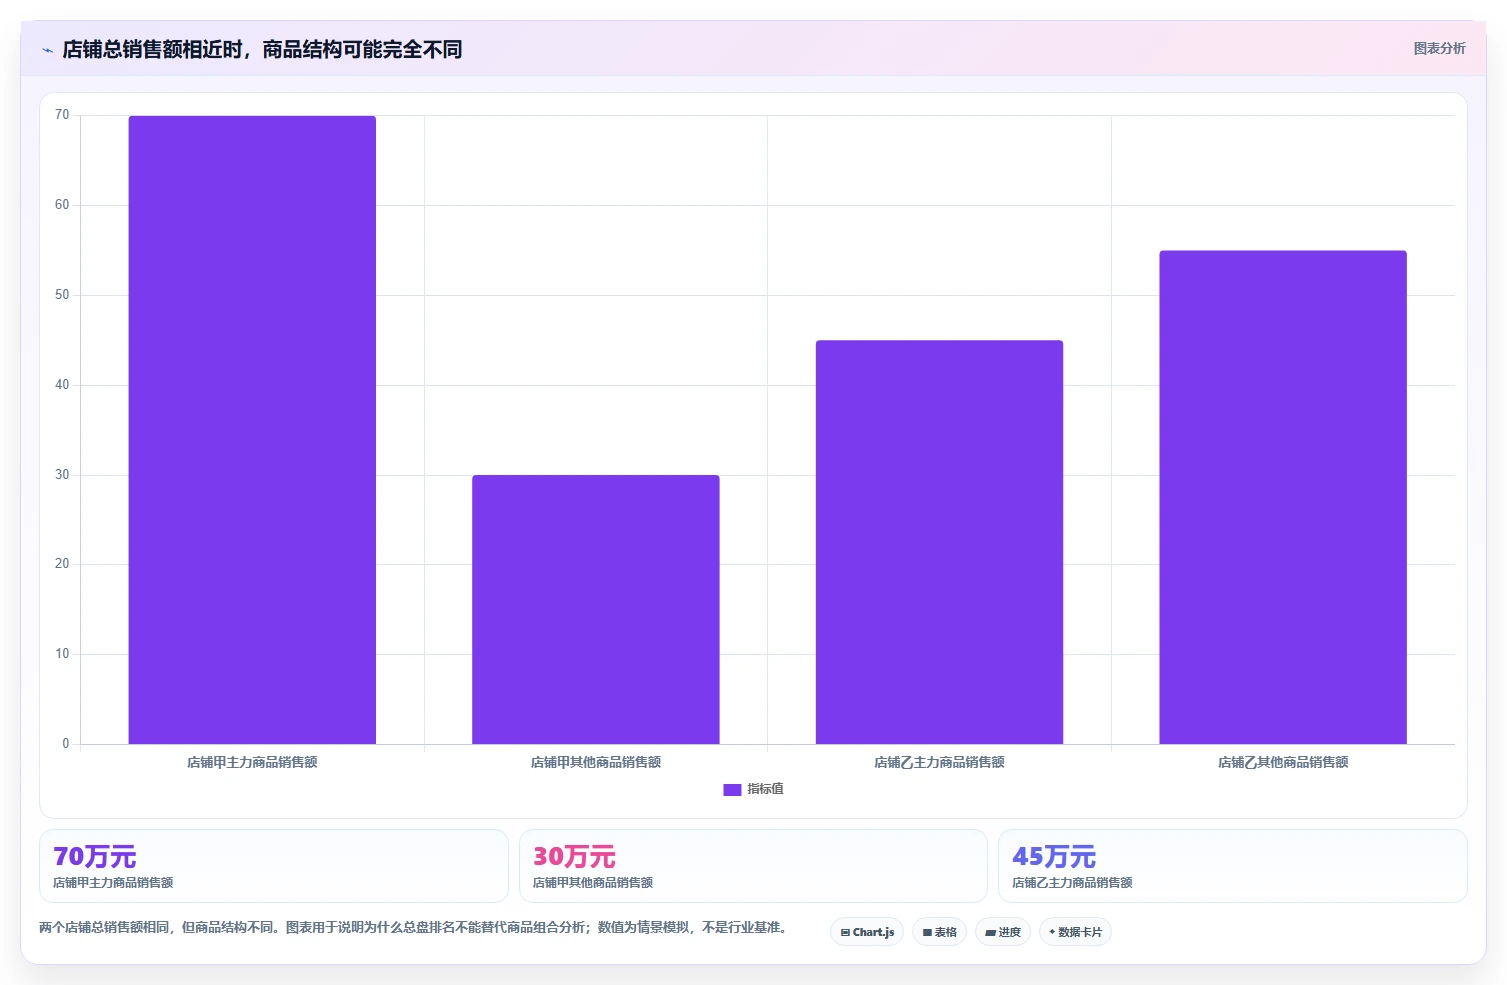Click the y-axis tick label 10
This screenshot has width=1507, height=985.
pos(62,654)
